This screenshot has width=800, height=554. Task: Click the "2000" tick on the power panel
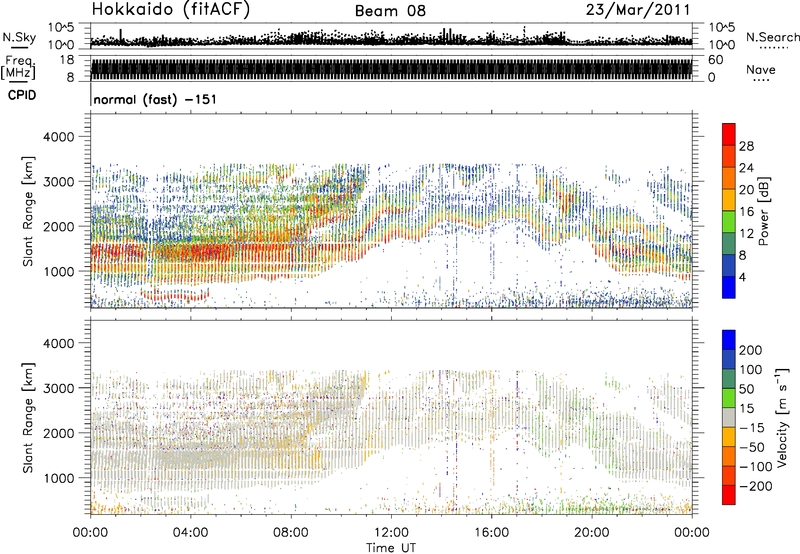click(58, 227)
